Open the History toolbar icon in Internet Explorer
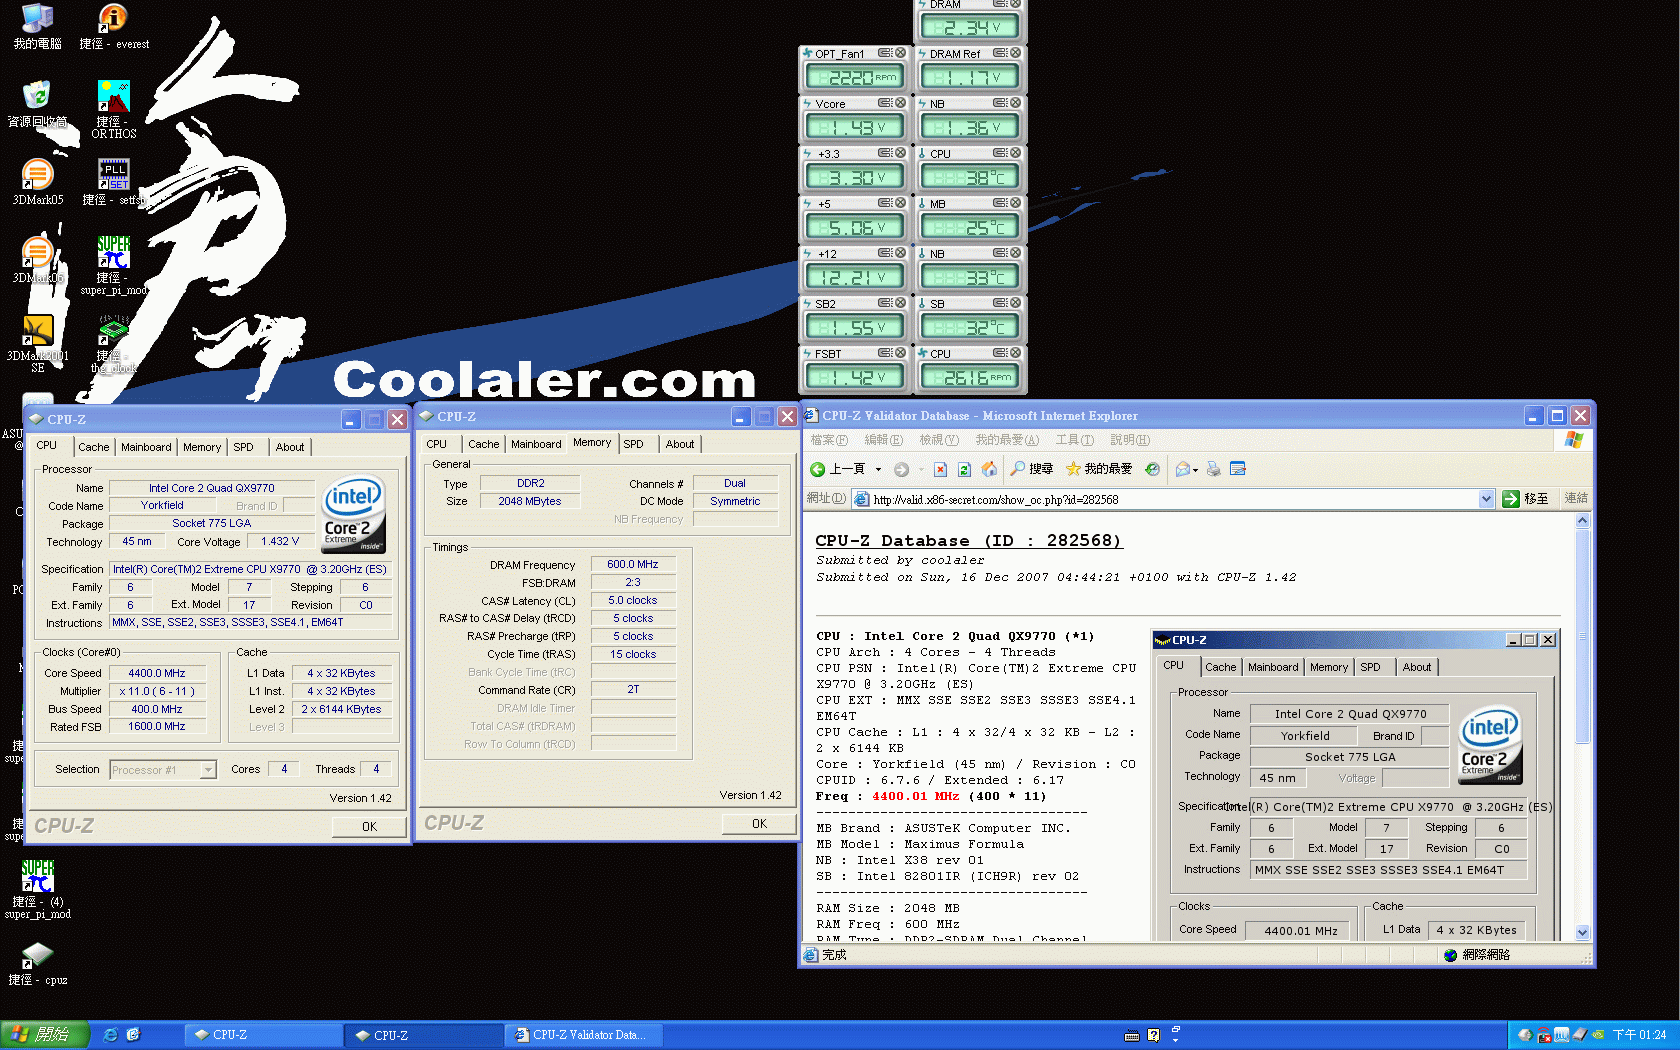Screen dimensions: 1680x1050 tap(1152, 469)
